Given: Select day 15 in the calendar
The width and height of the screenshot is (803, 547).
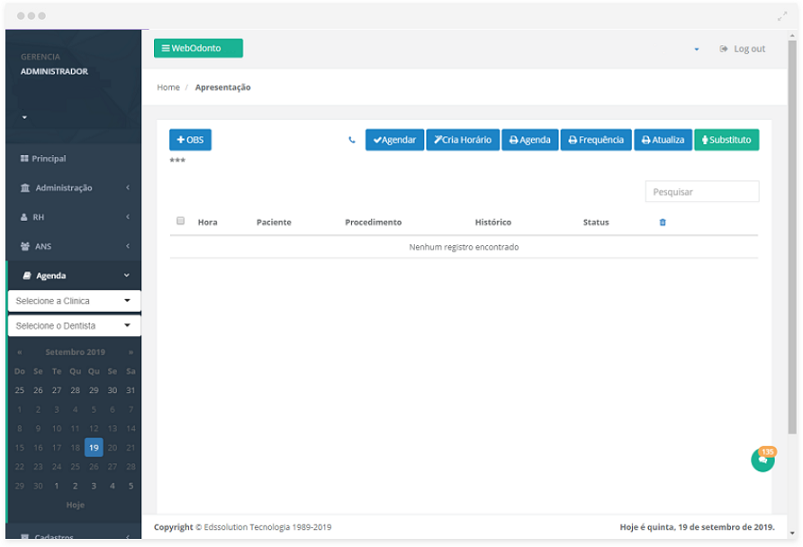Looking at the screenshot, I should click(19, 448).
